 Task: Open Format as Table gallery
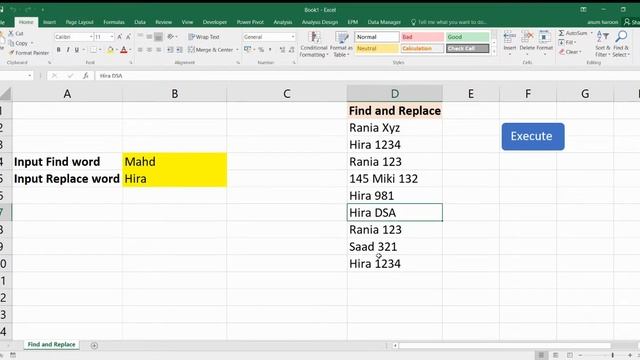point(341,44)
